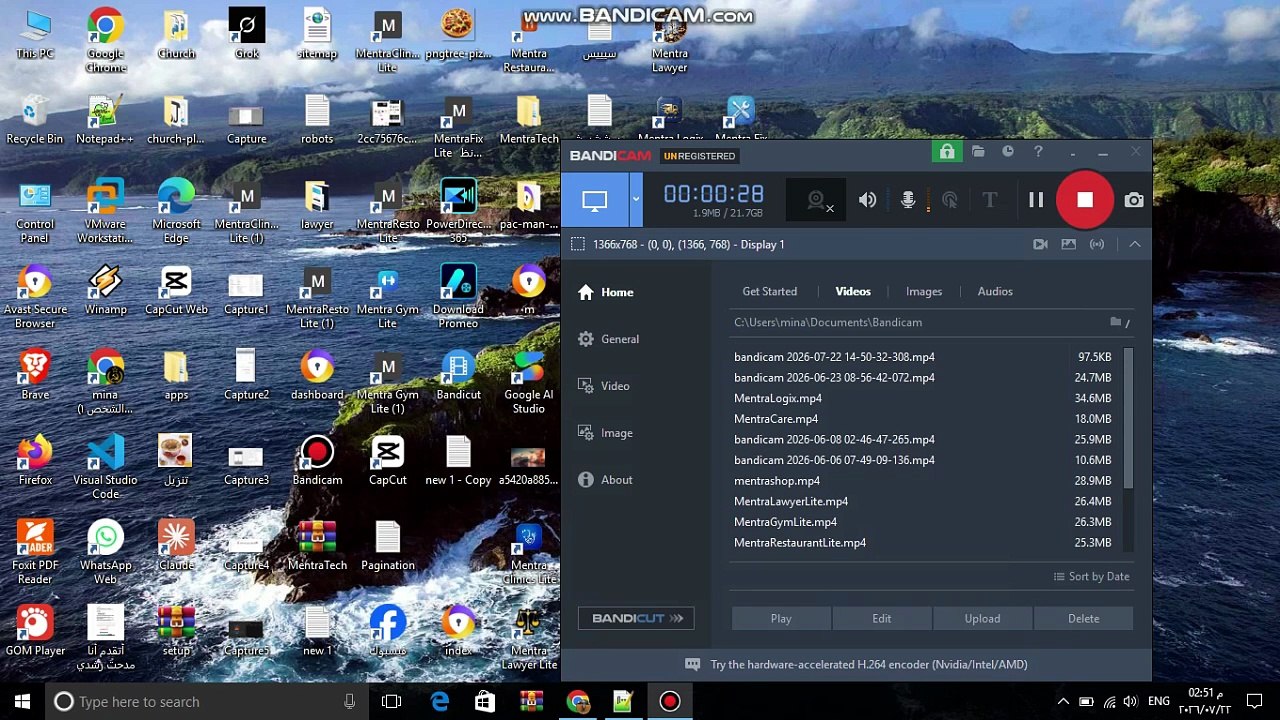Take a screenshot with camera icon
The width and height of the screenshot is (1280, 720).
1134,200
